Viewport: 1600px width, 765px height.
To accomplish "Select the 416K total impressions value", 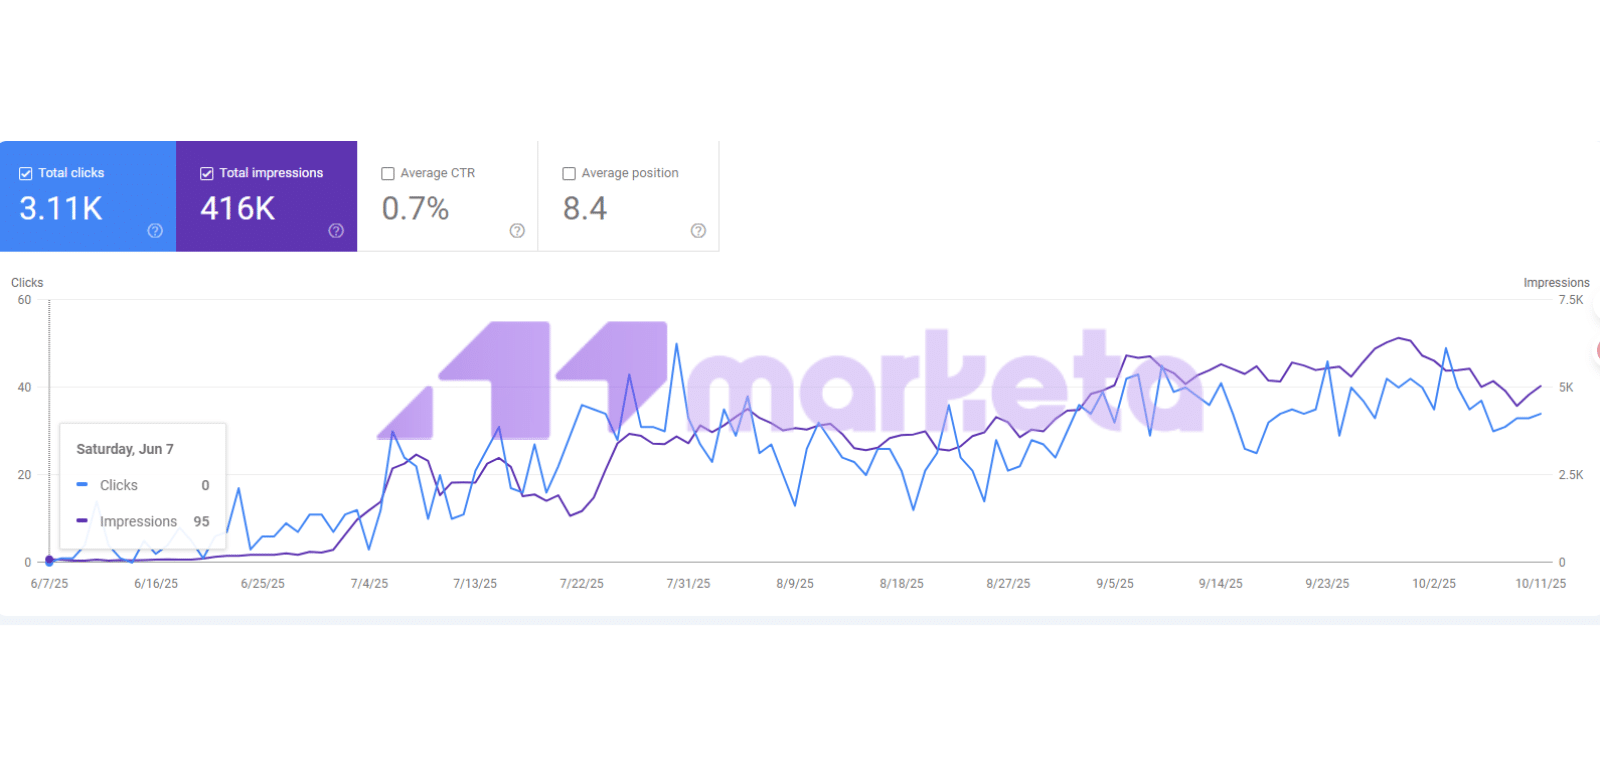I will 238,209.
